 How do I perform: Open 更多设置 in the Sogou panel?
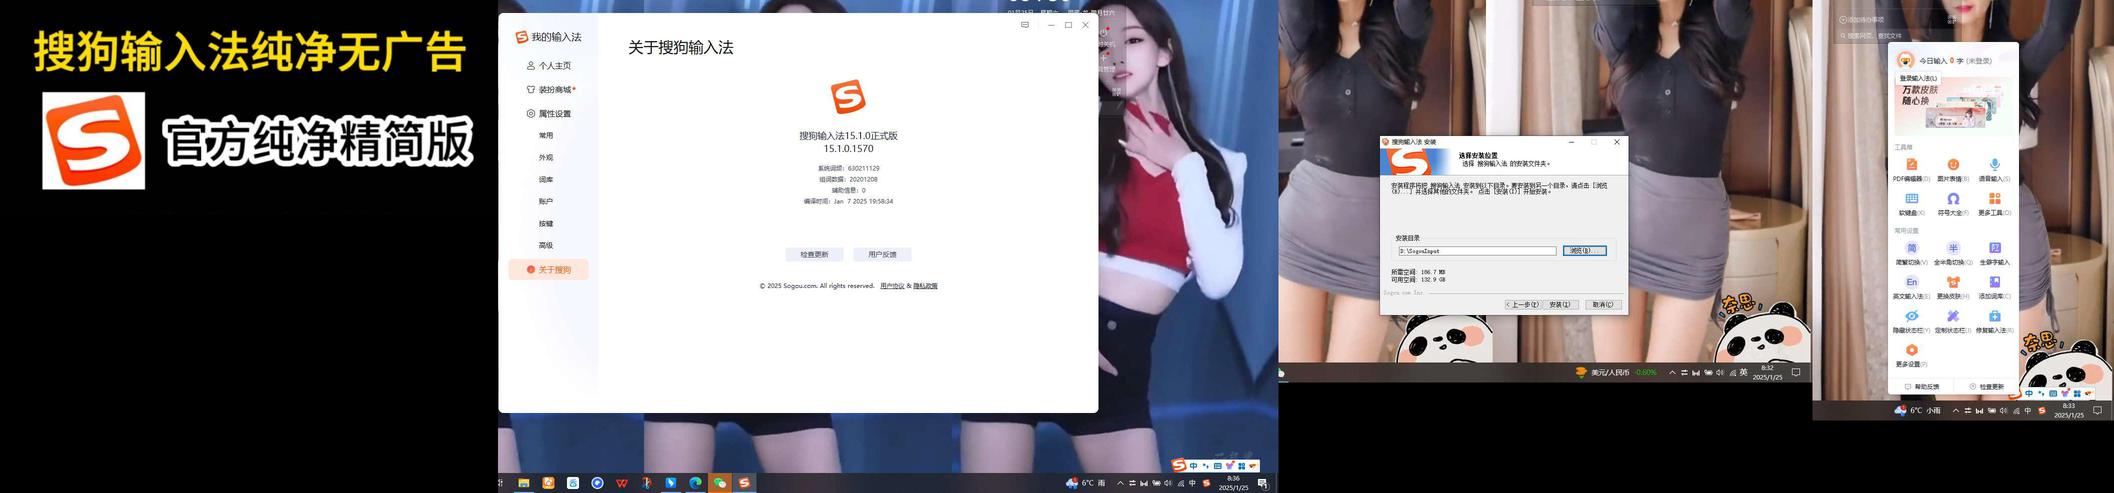point(1911,351)
